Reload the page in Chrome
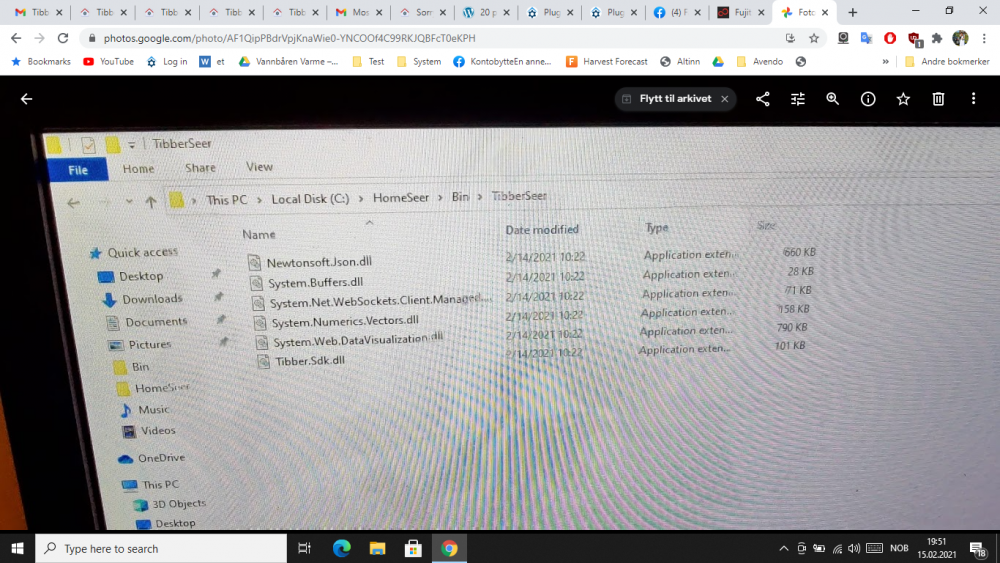This screenshot has height=563, width=1000. (x=63, y=38)
